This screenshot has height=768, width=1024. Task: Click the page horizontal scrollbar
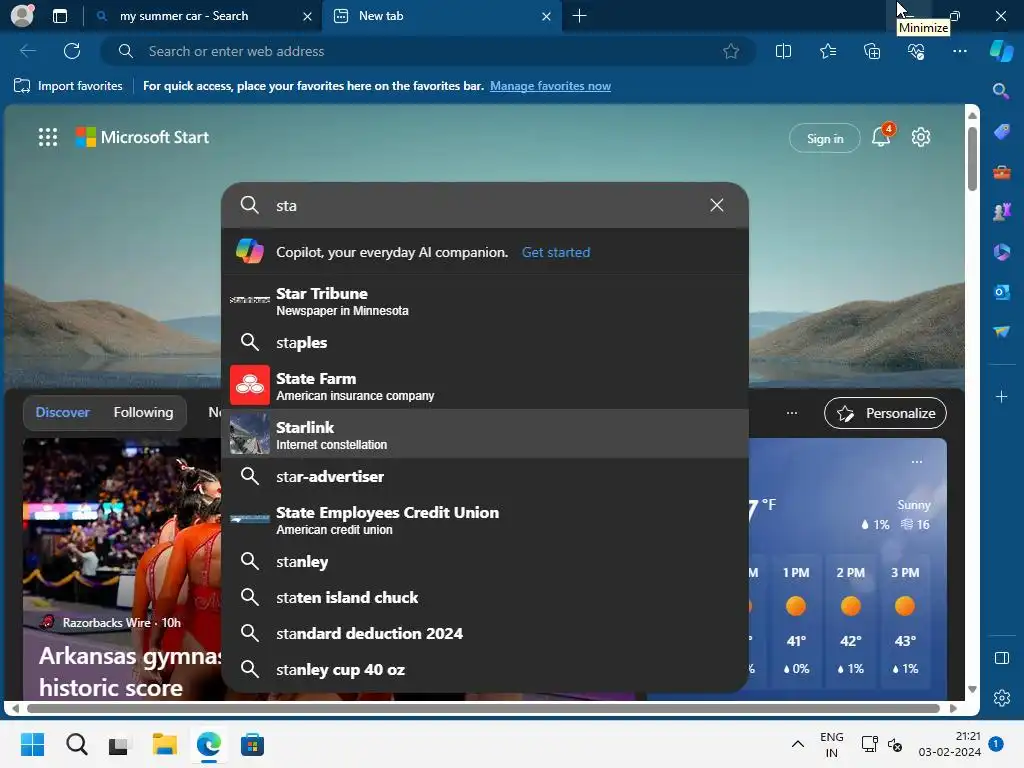pyautogui.click(x=483, y=708)
